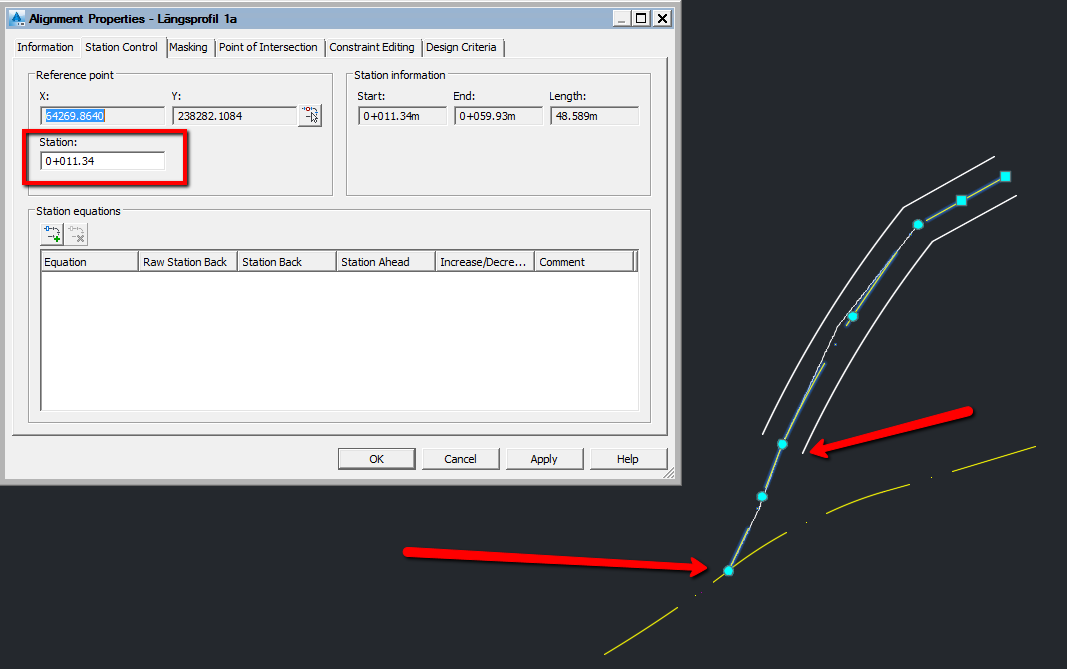Click the Comment column header
Viewport: 1067px width, 669px height.
point(584,262)
